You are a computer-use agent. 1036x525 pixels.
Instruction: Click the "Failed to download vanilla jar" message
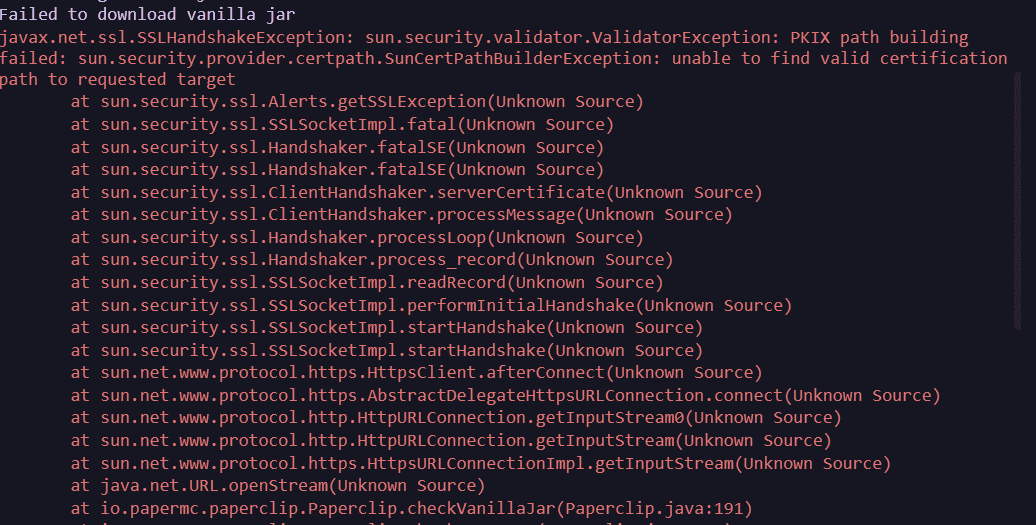coord(147,14)
